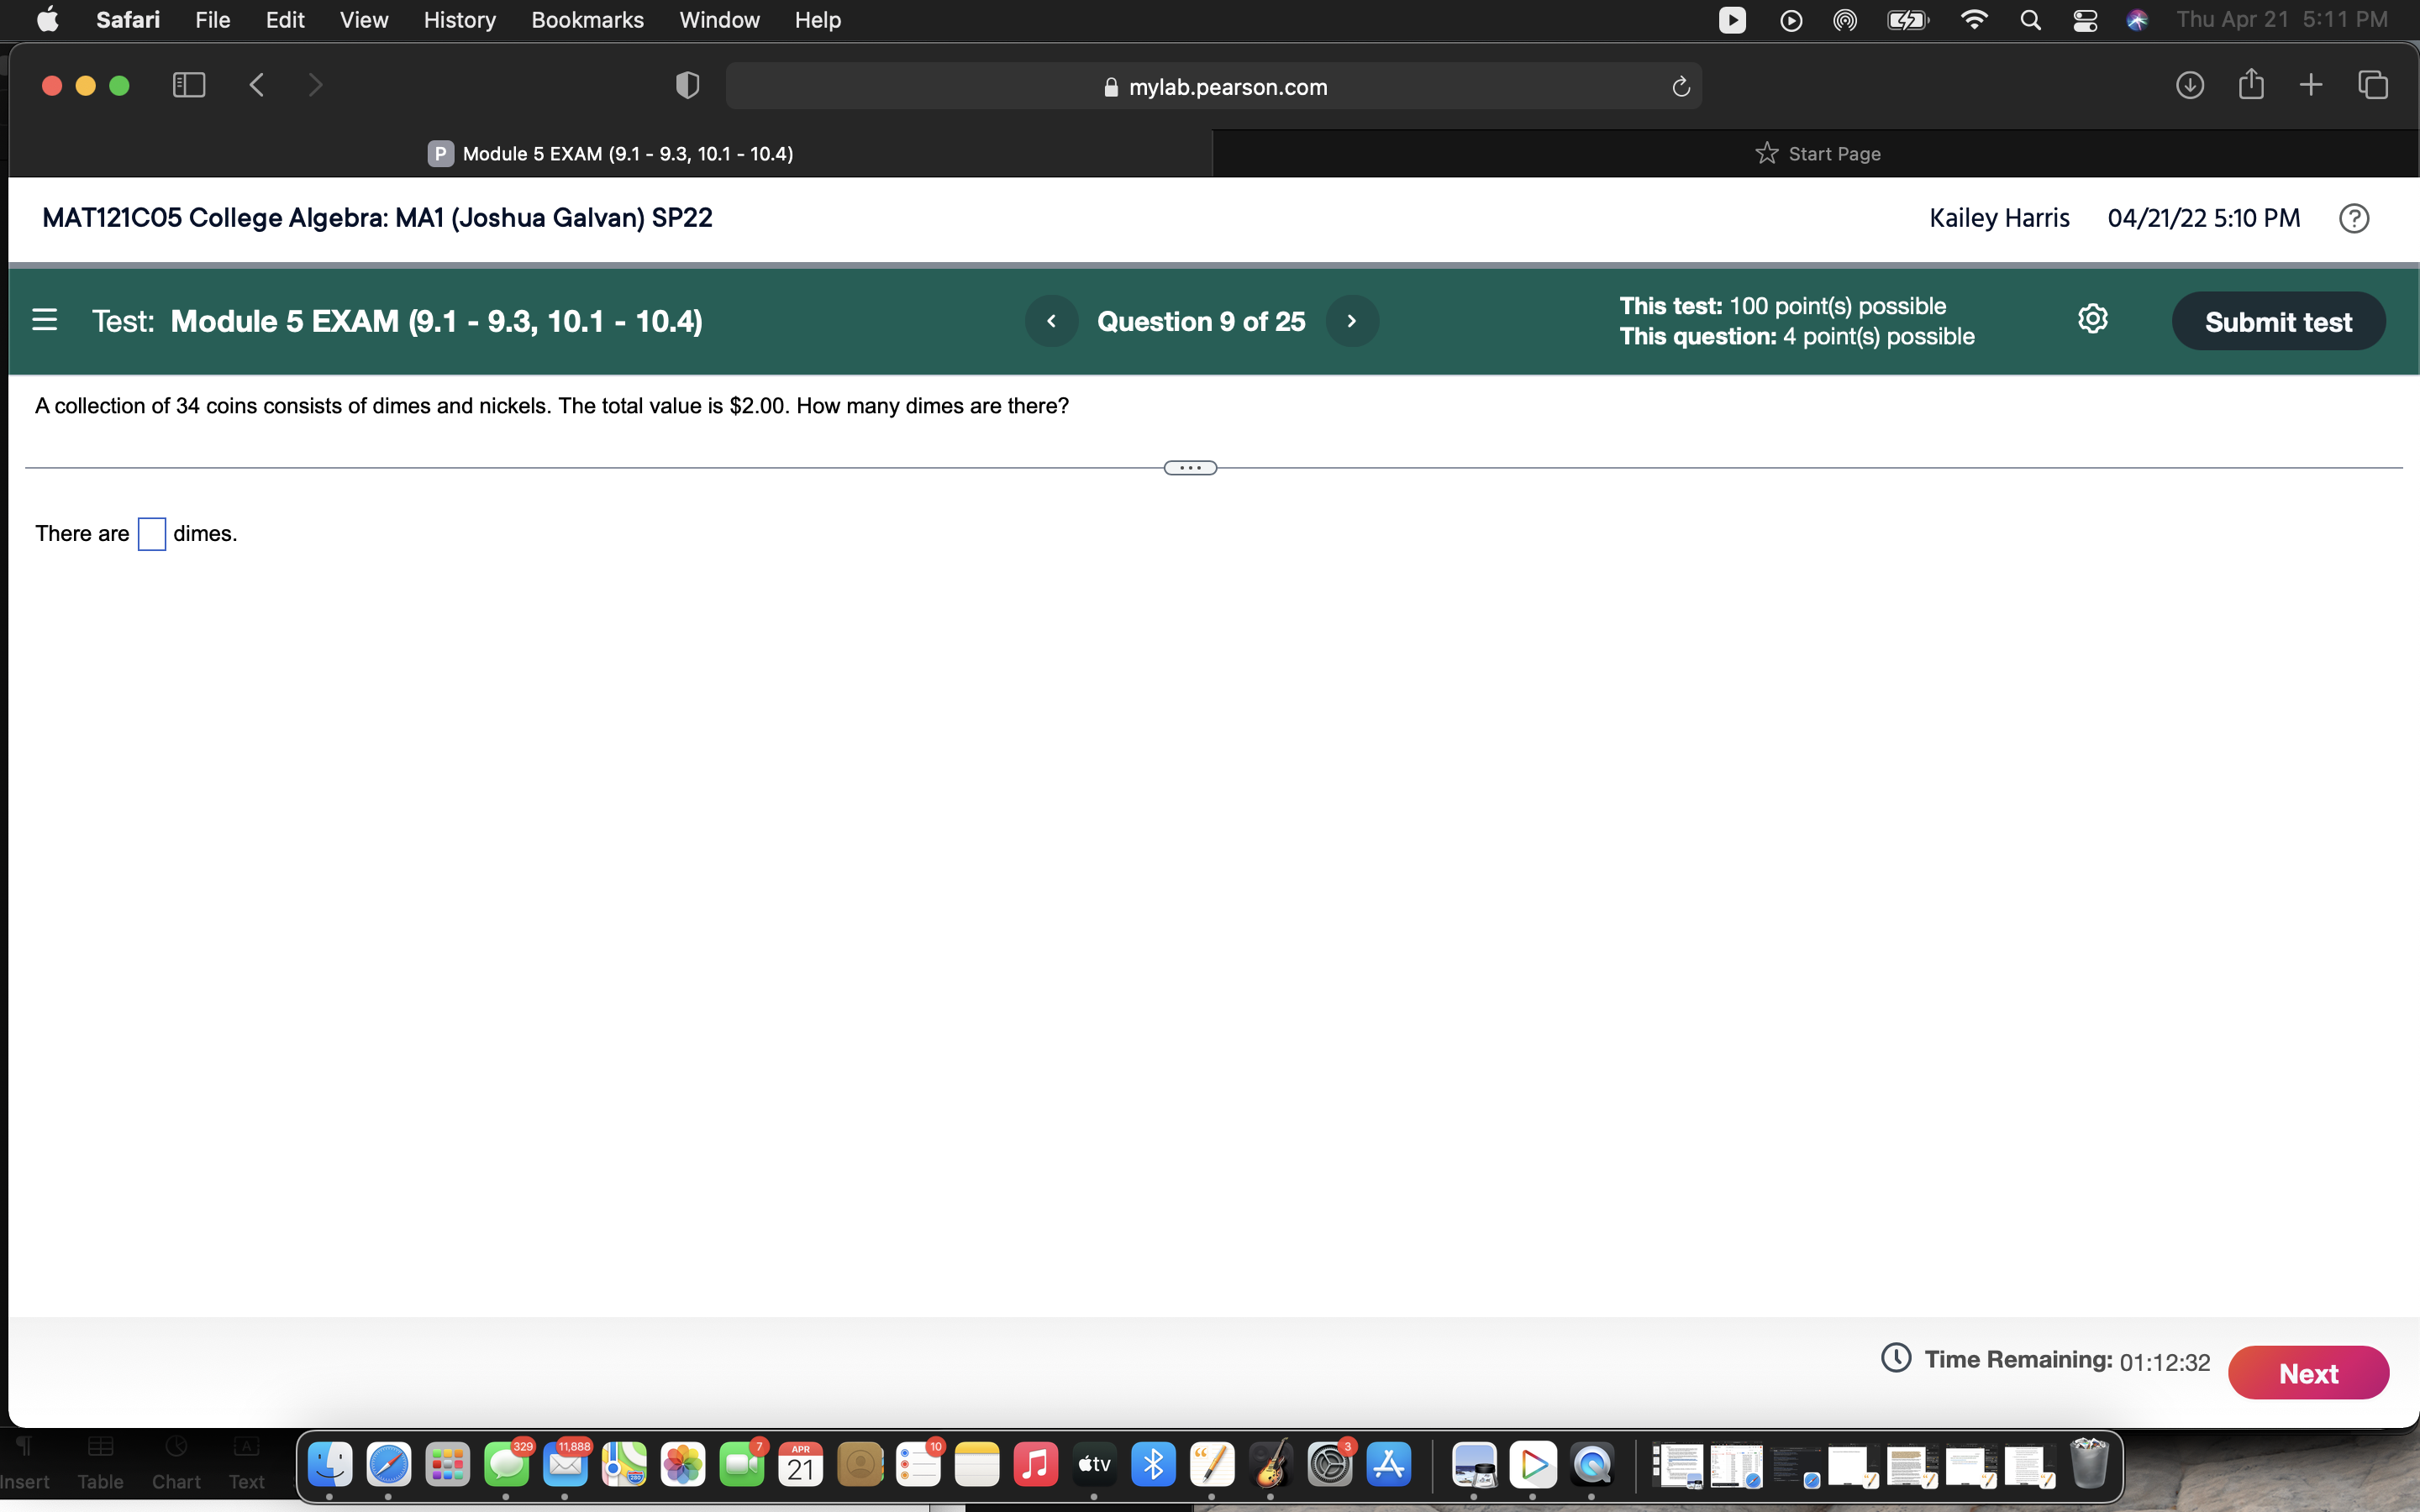2420x1512 pixels.
Task: Launch Calendar from the dock
Action: pos(801,1464)
